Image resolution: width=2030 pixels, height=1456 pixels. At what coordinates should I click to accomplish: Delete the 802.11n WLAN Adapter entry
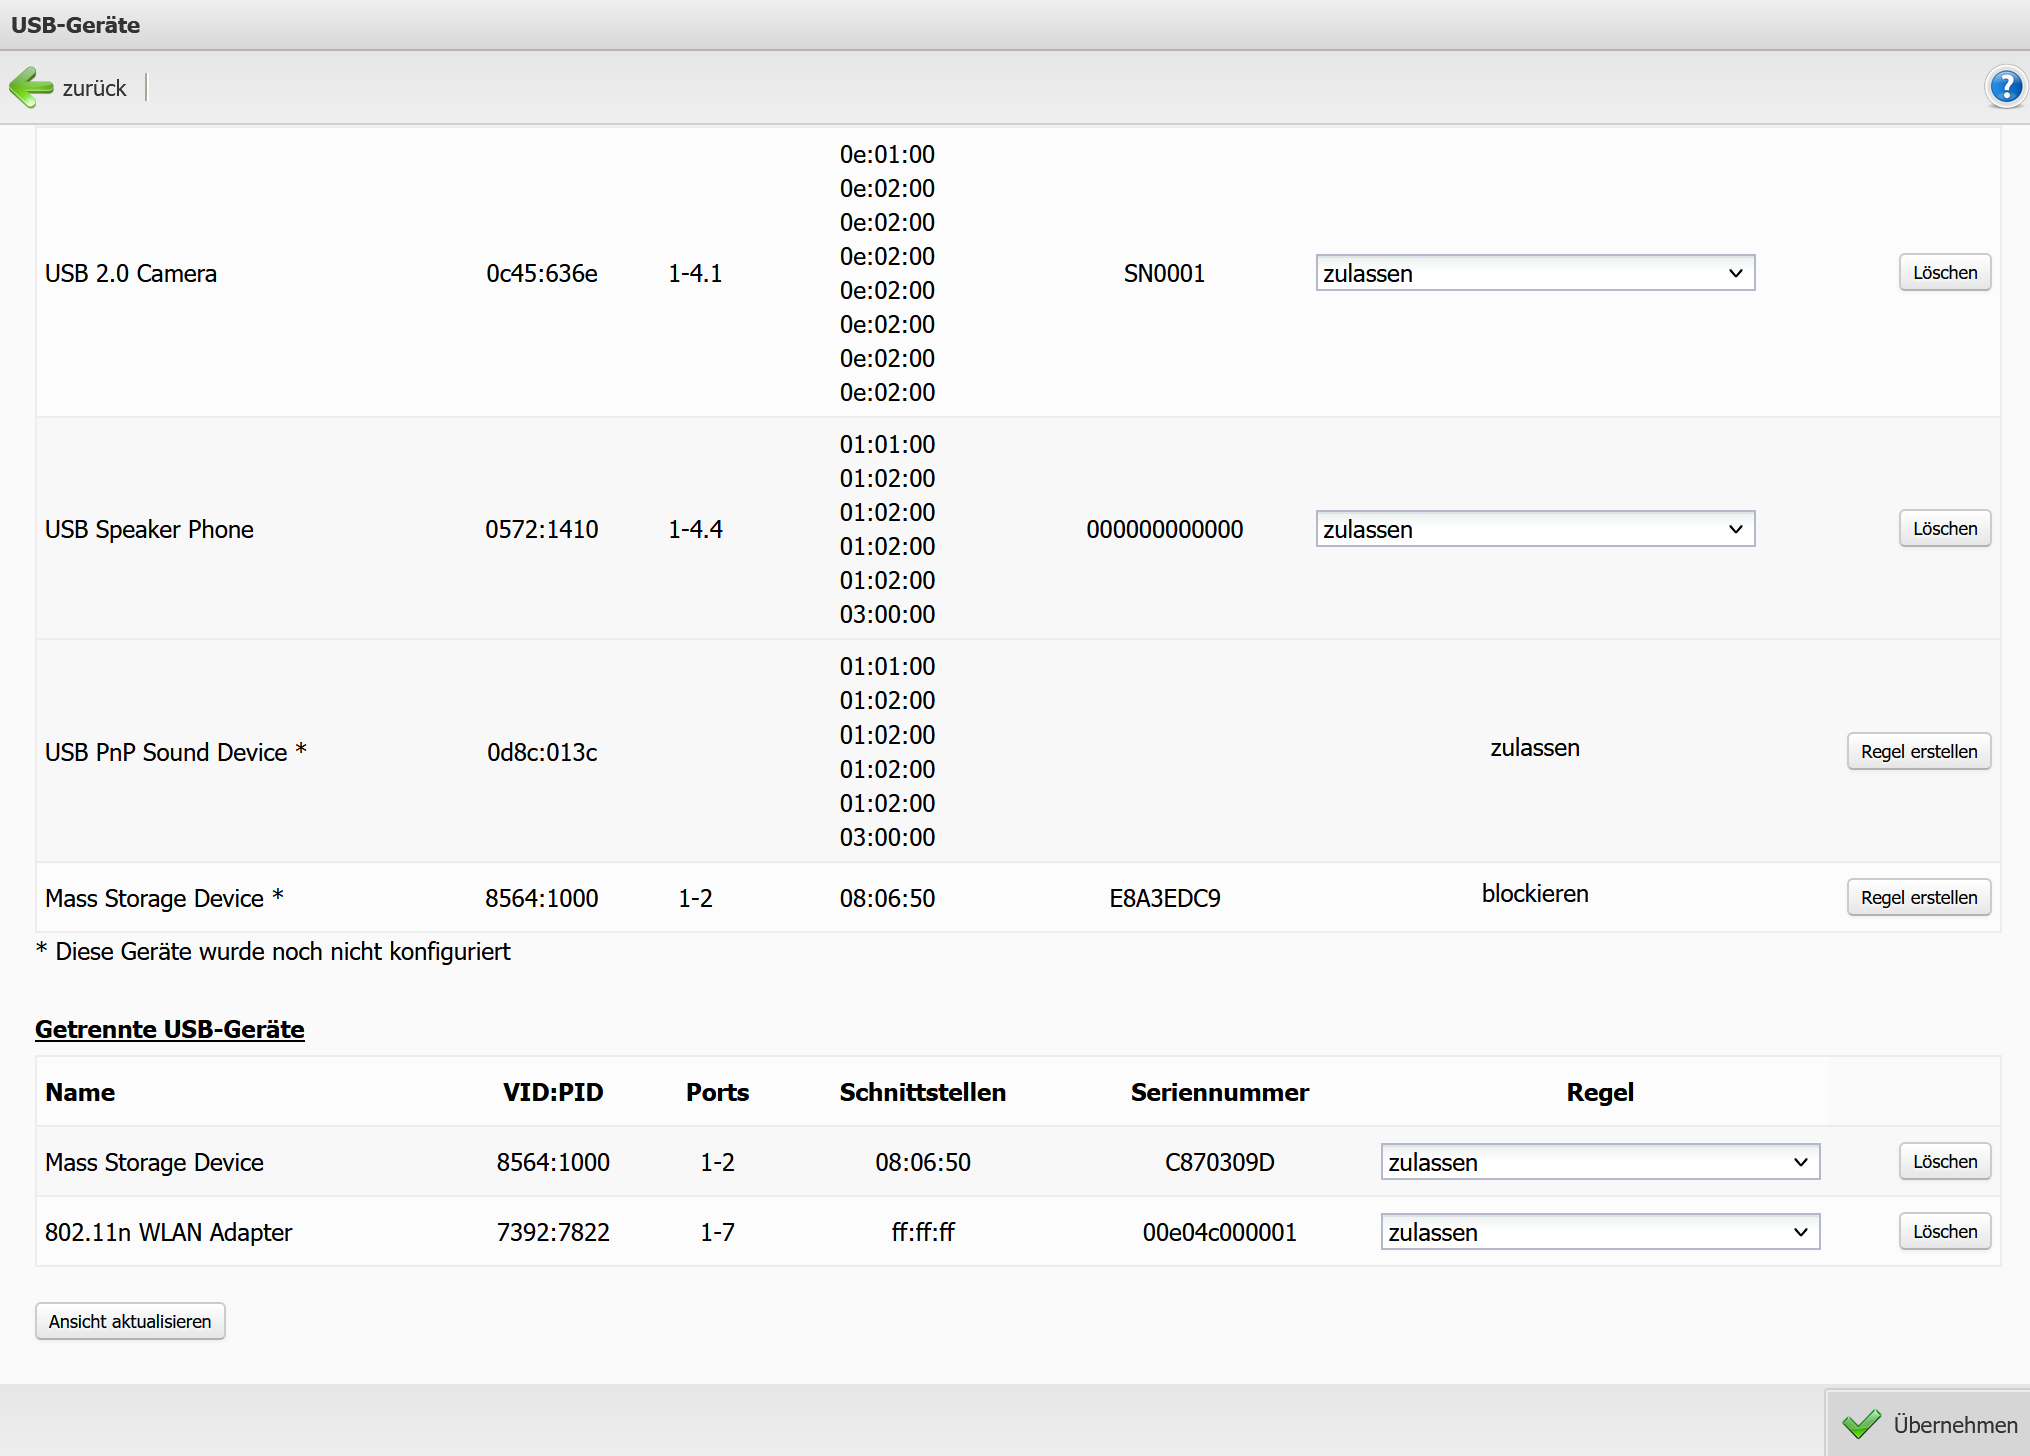click(x=1944, y=1232)
